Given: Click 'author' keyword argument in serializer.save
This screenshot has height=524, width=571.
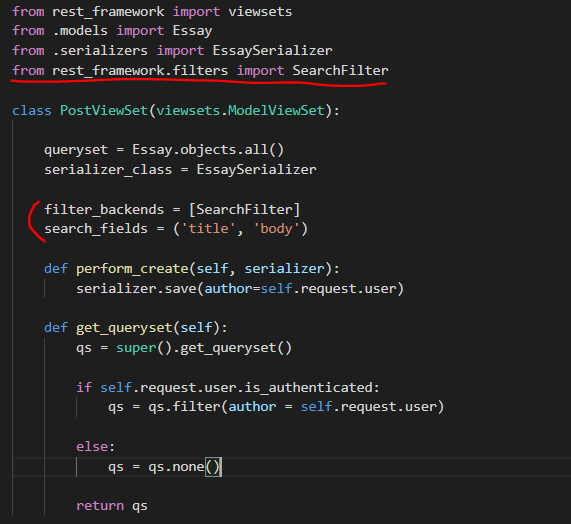Looking at the screenshot, I should (x=228, y=289).
